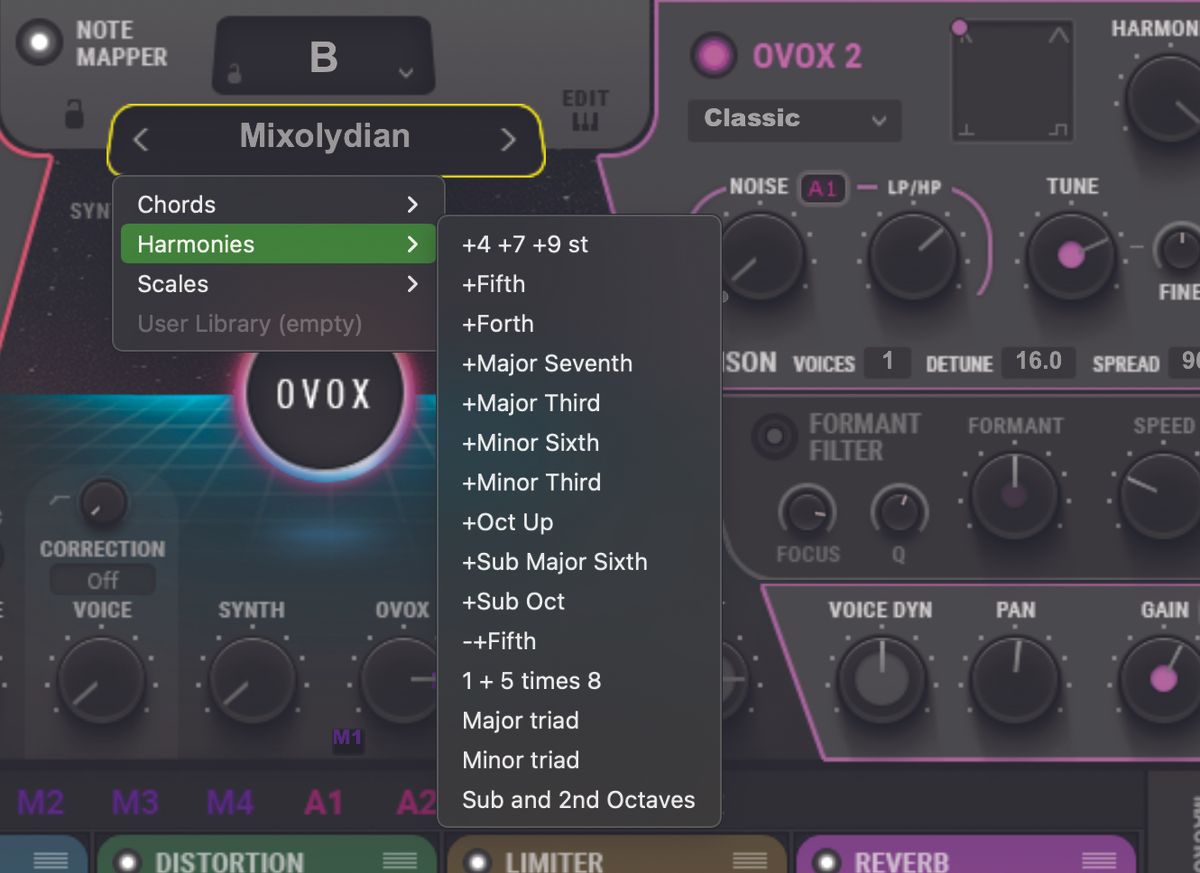Select +Major Seventh harmony

coord(546,363)
